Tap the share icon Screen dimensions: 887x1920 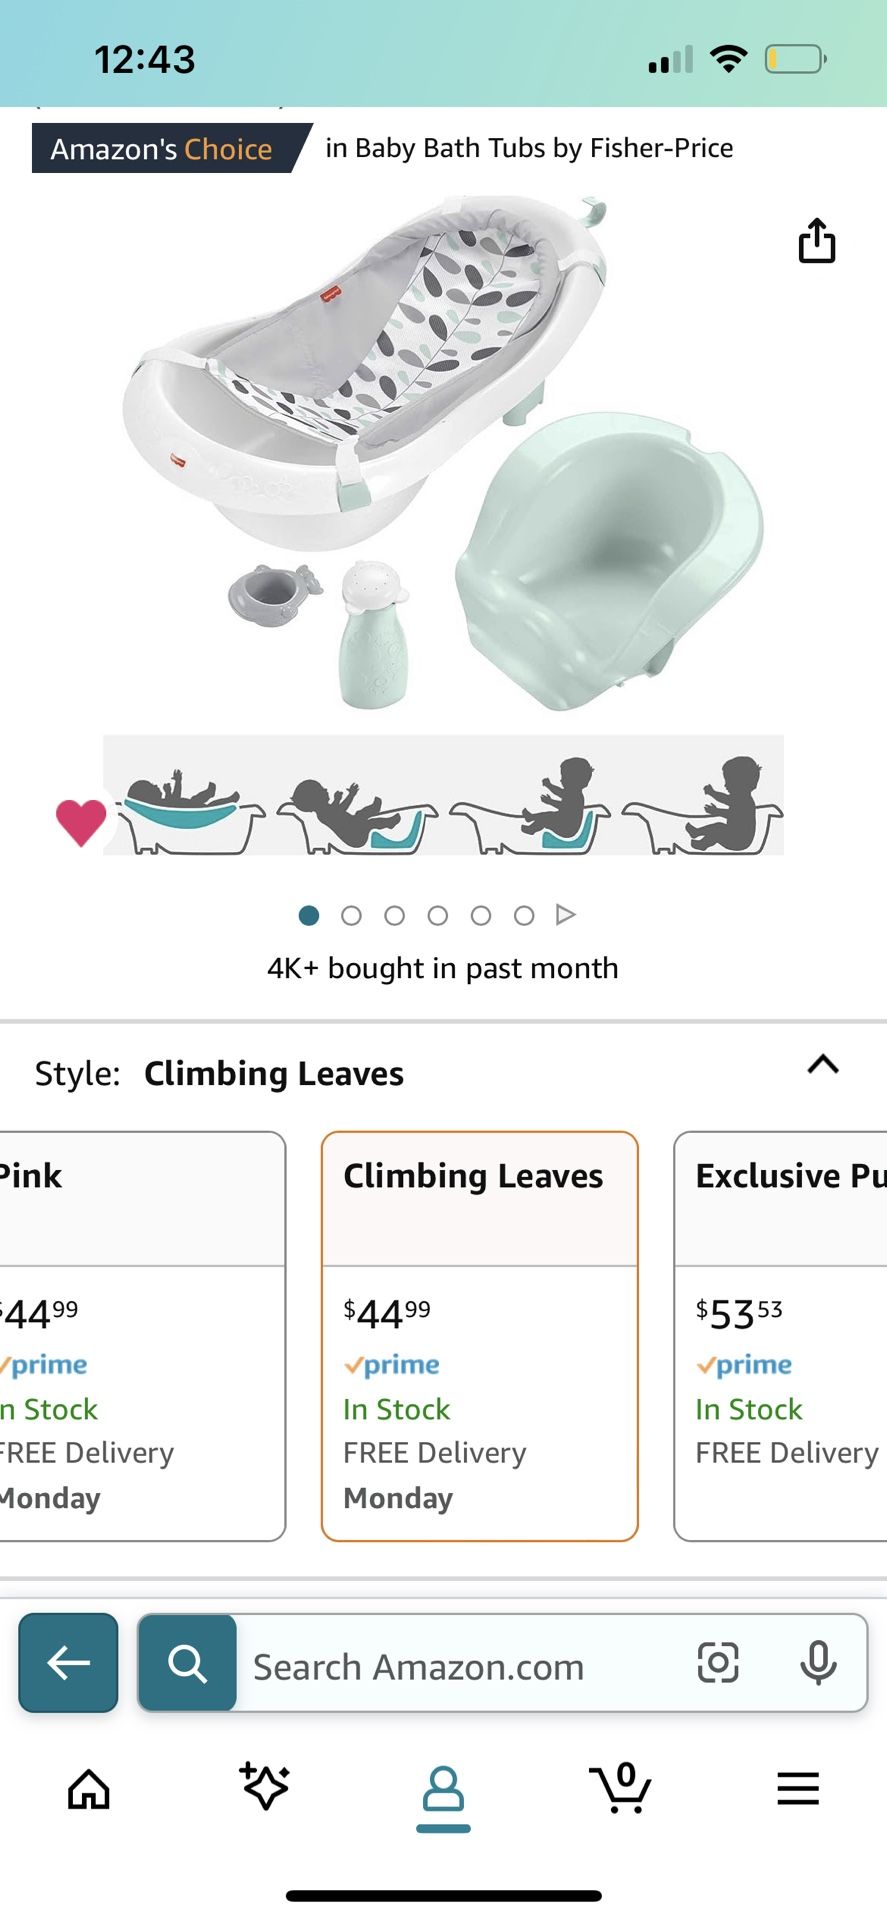(817, 241)
